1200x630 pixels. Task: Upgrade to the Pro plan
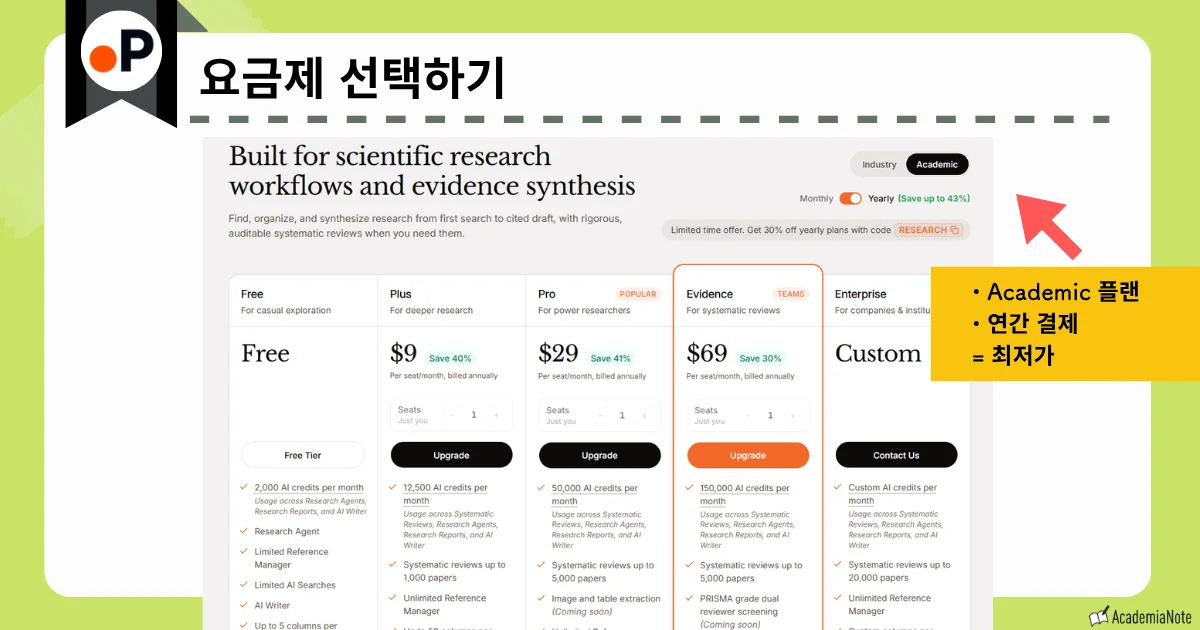pos(599,455)
